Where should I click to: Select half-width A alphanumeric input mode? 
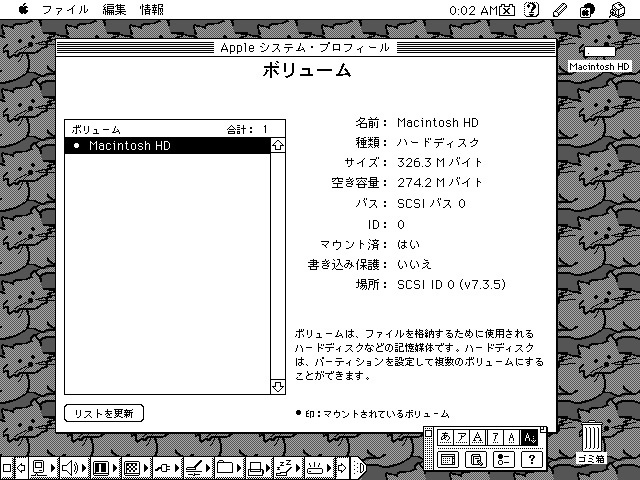(511, 438)
